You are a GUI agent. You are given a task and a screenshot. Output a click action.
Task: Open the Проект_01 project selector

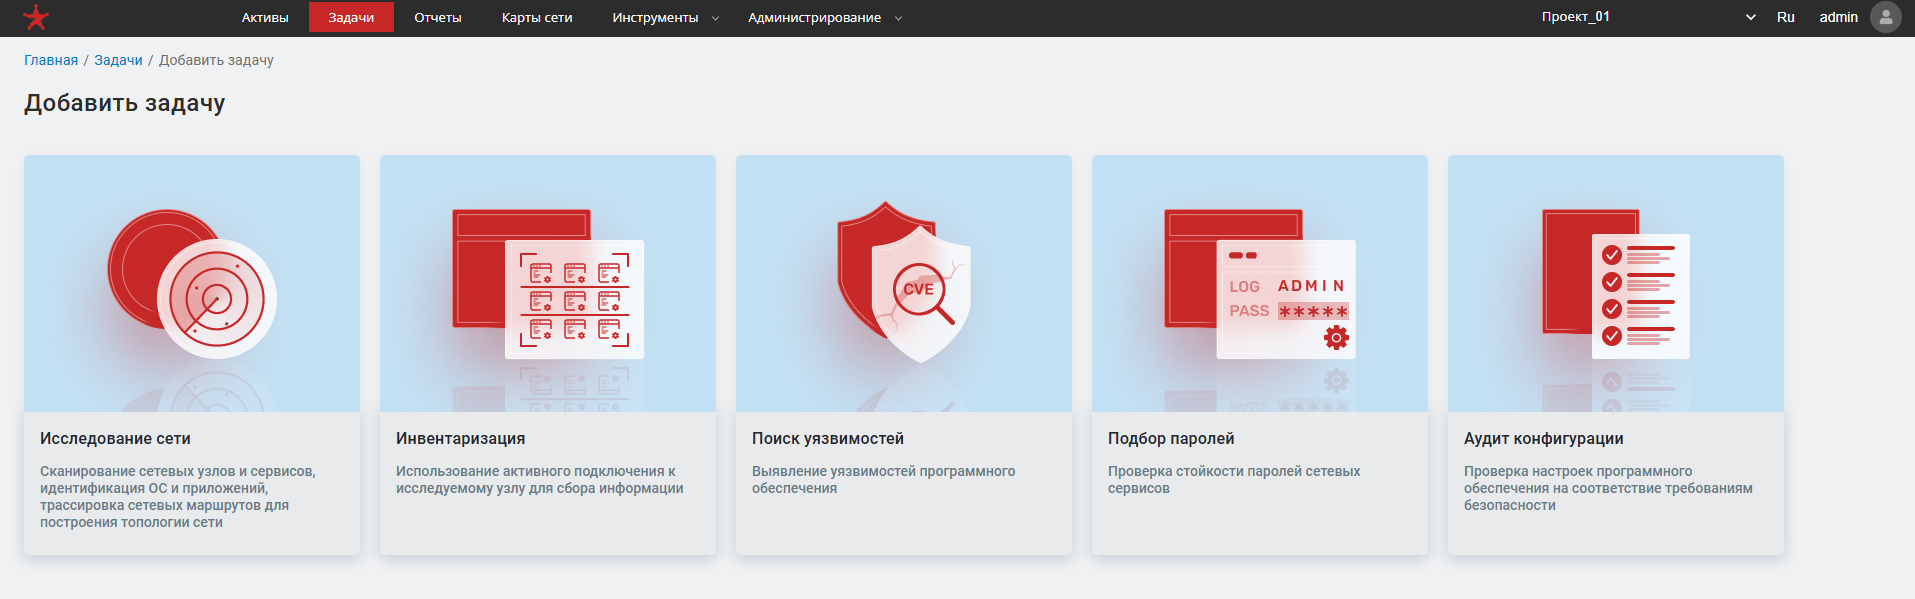click(x=1648, y=17)
